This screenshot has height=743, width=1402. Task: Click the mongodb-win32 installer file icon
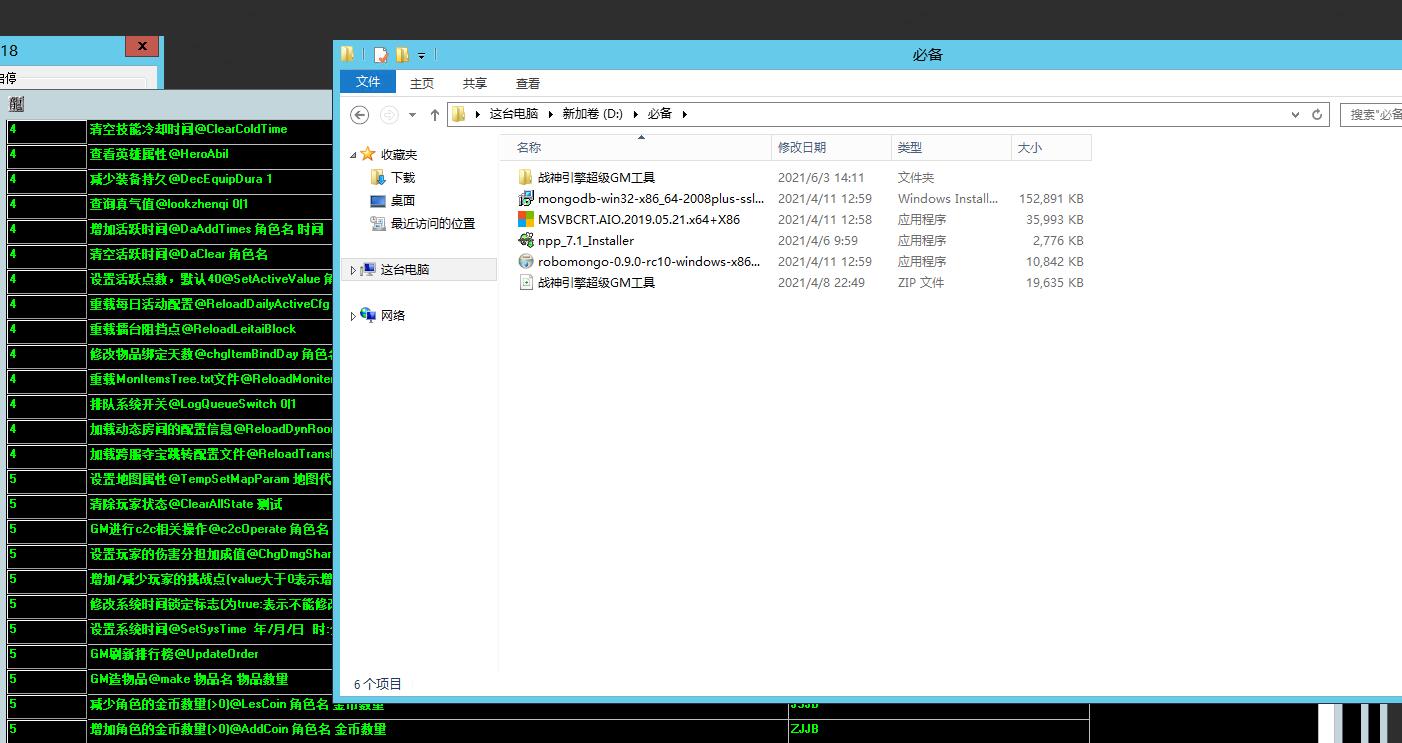[x=526, y=198]
